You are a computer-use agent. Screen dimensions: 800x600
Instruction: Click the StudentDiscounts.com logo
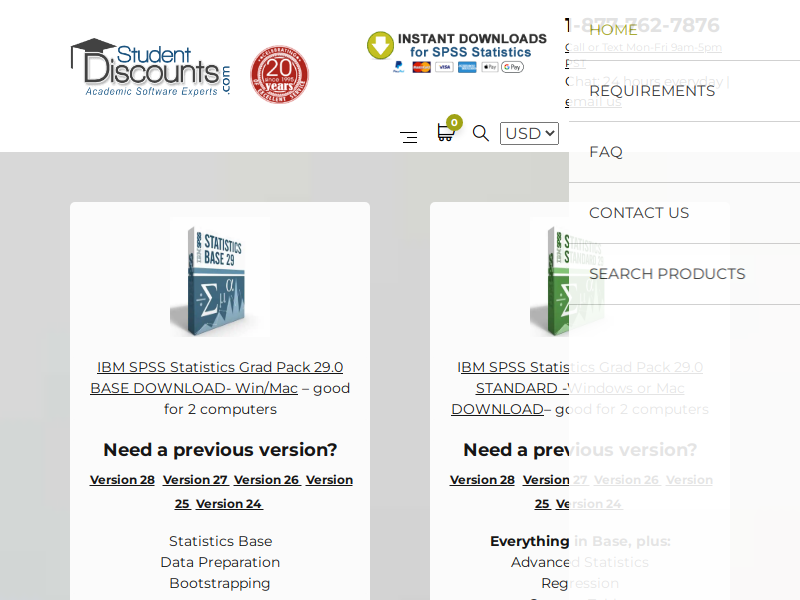[x=151, y=67]
